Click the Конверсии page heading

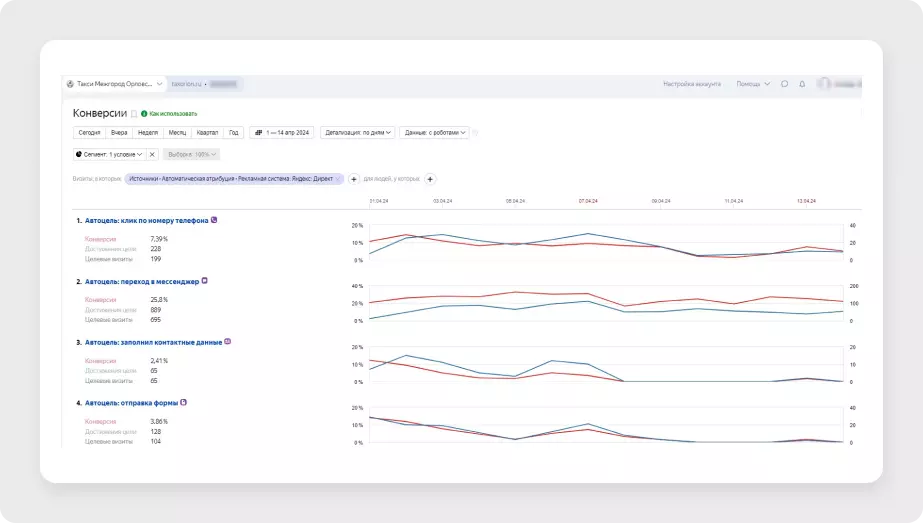click(x=99, y=113)
